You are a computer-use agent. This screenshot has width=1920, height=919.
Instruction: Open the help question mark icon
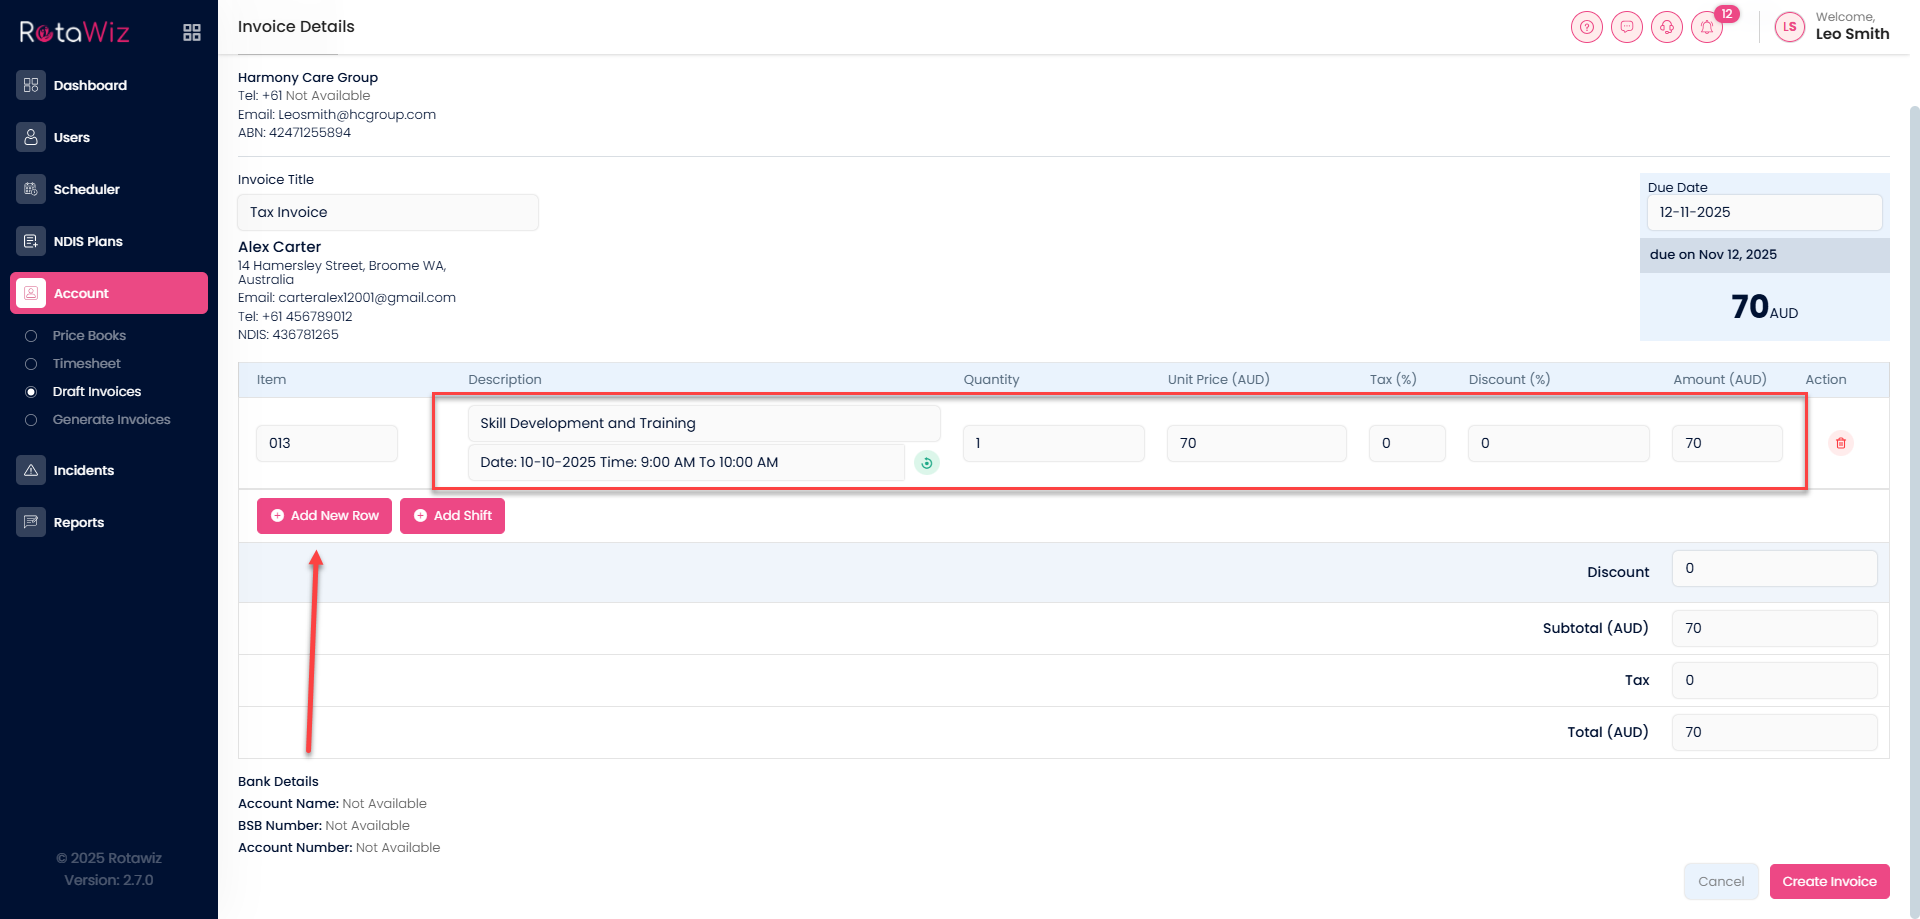[1586, 27]
